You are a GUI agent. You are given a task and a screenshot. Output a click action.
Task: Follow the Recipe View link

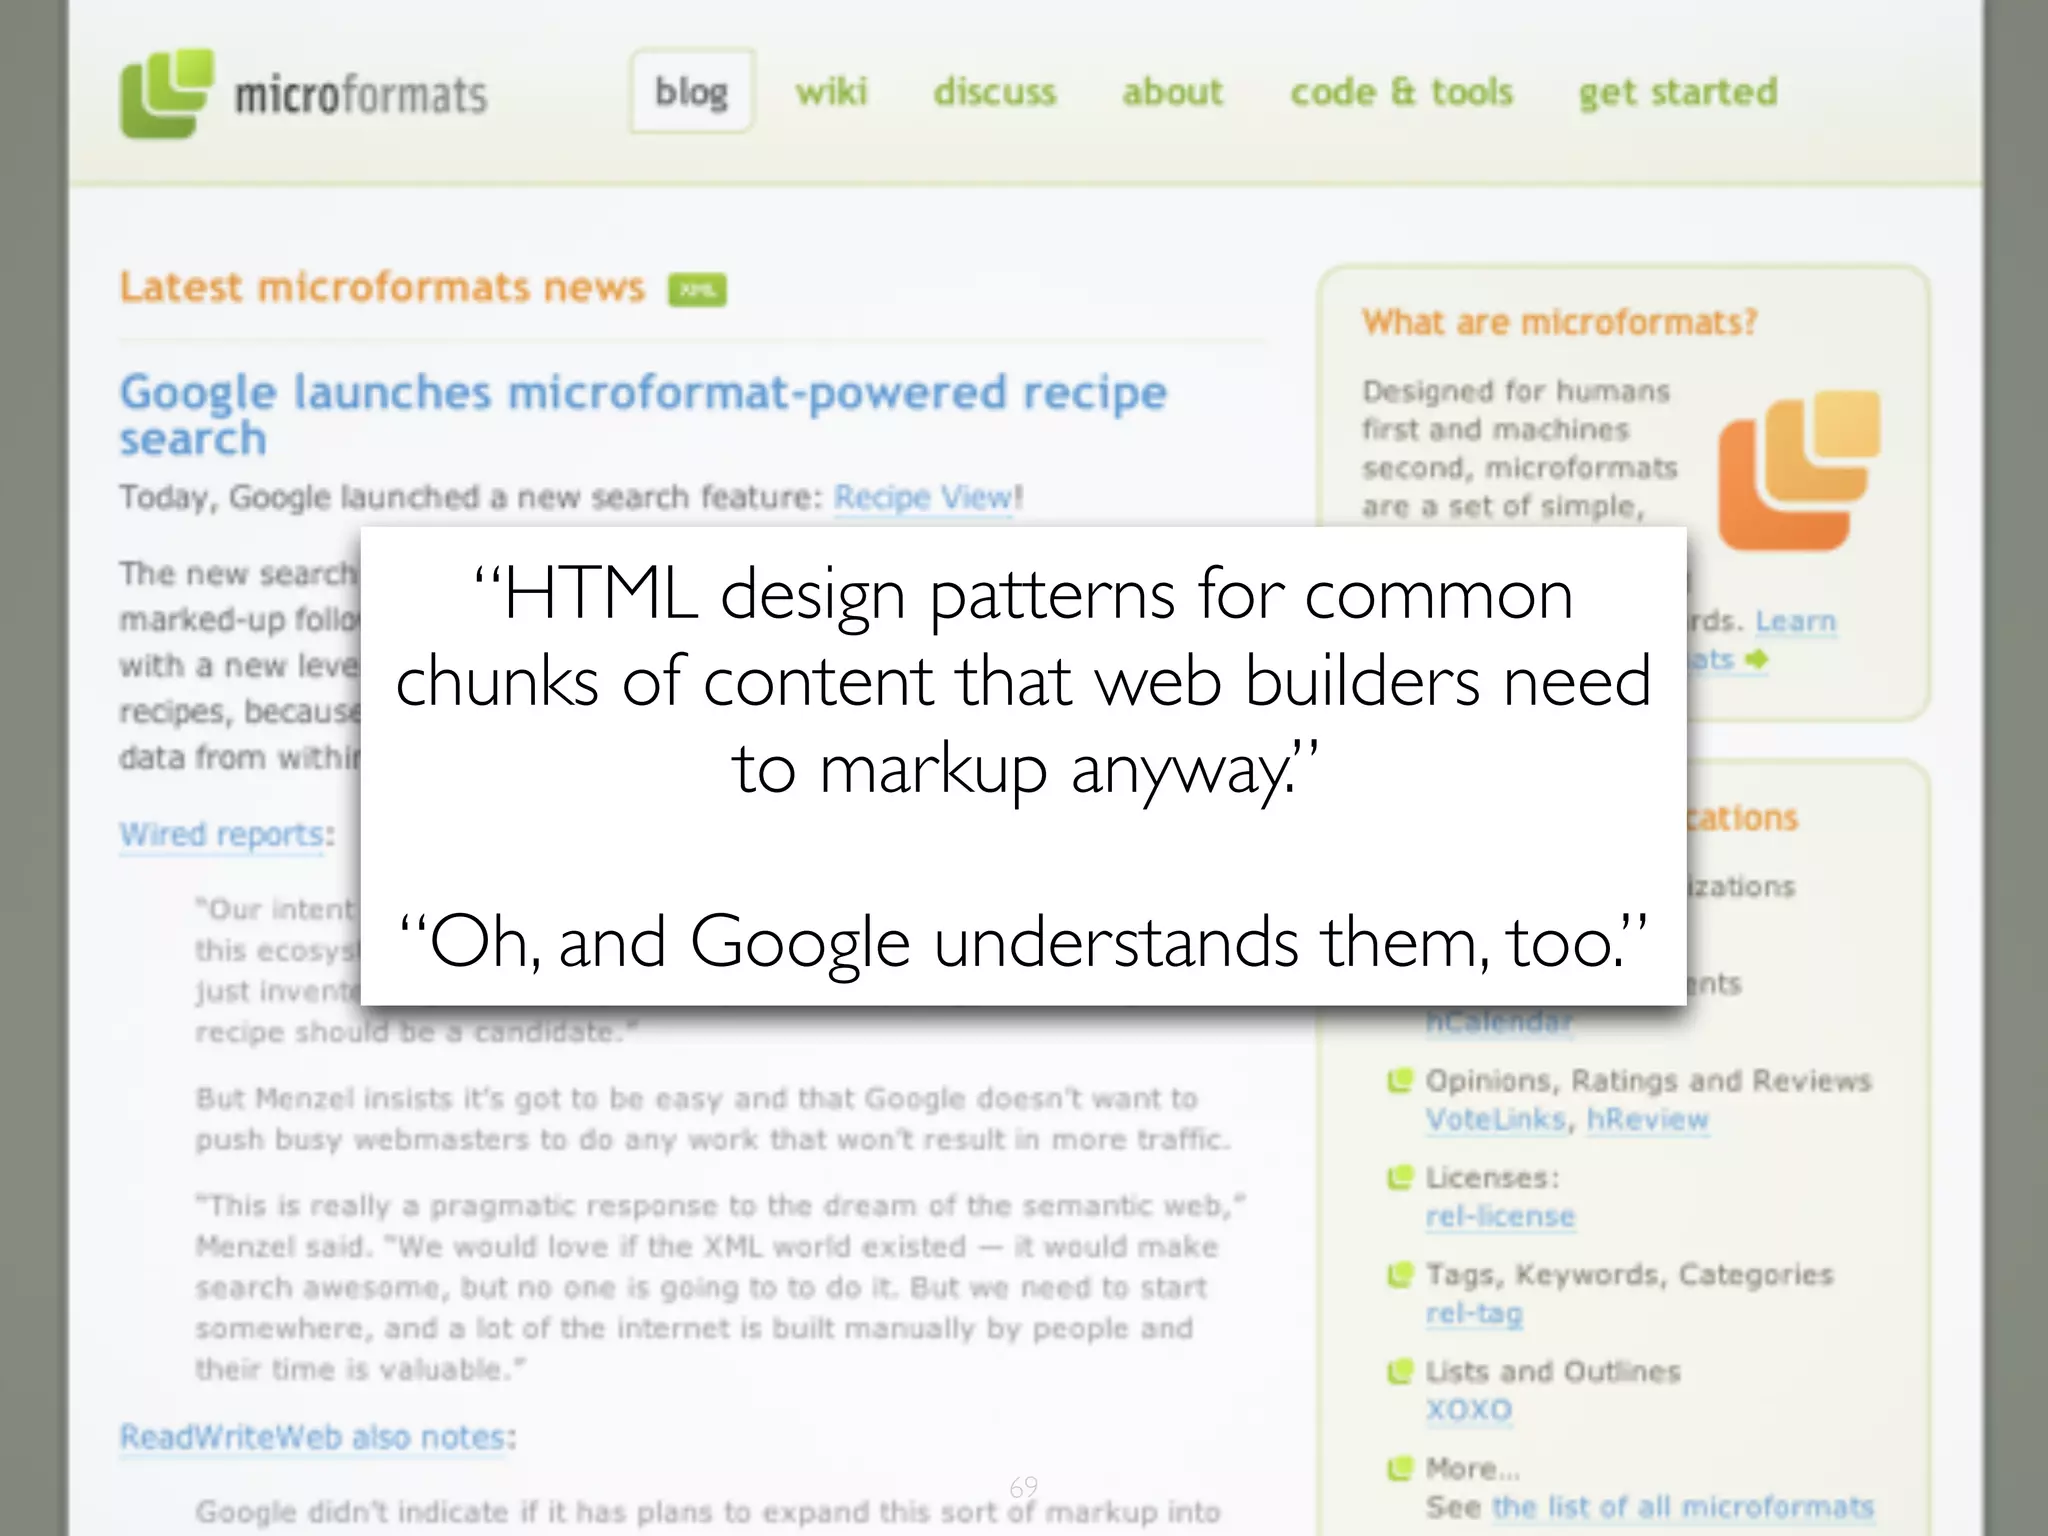(x=924, y=497)
